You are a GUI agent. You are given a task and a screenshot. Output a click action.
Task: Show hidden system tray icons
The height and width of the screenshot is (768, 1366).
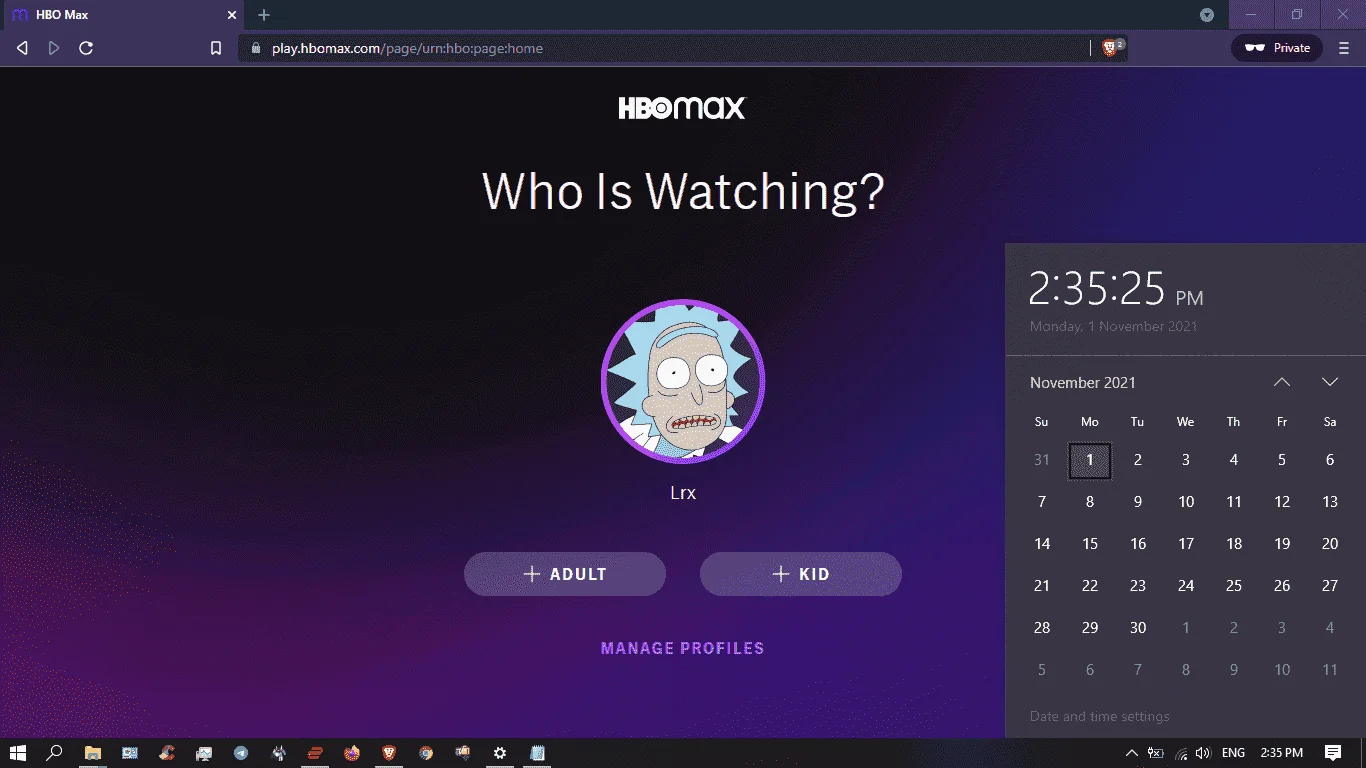1132,752
